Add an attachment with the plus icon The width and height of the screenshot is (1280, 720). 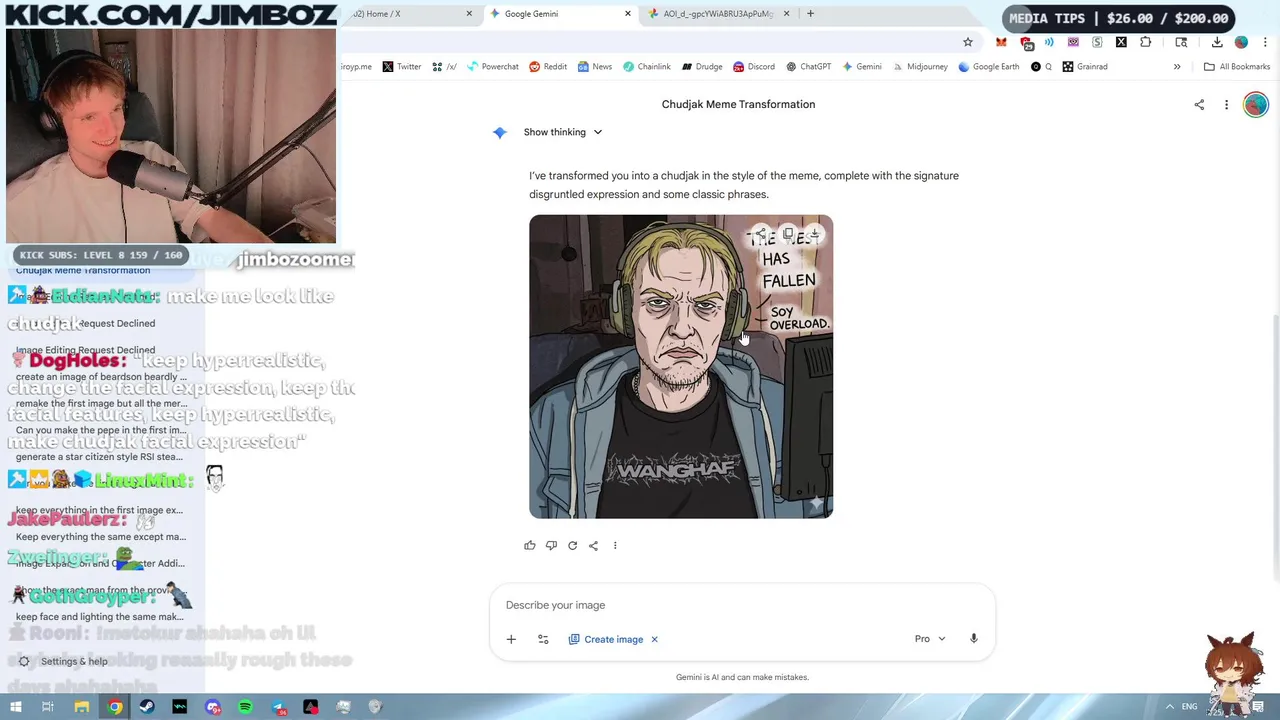tap(511, 639)
